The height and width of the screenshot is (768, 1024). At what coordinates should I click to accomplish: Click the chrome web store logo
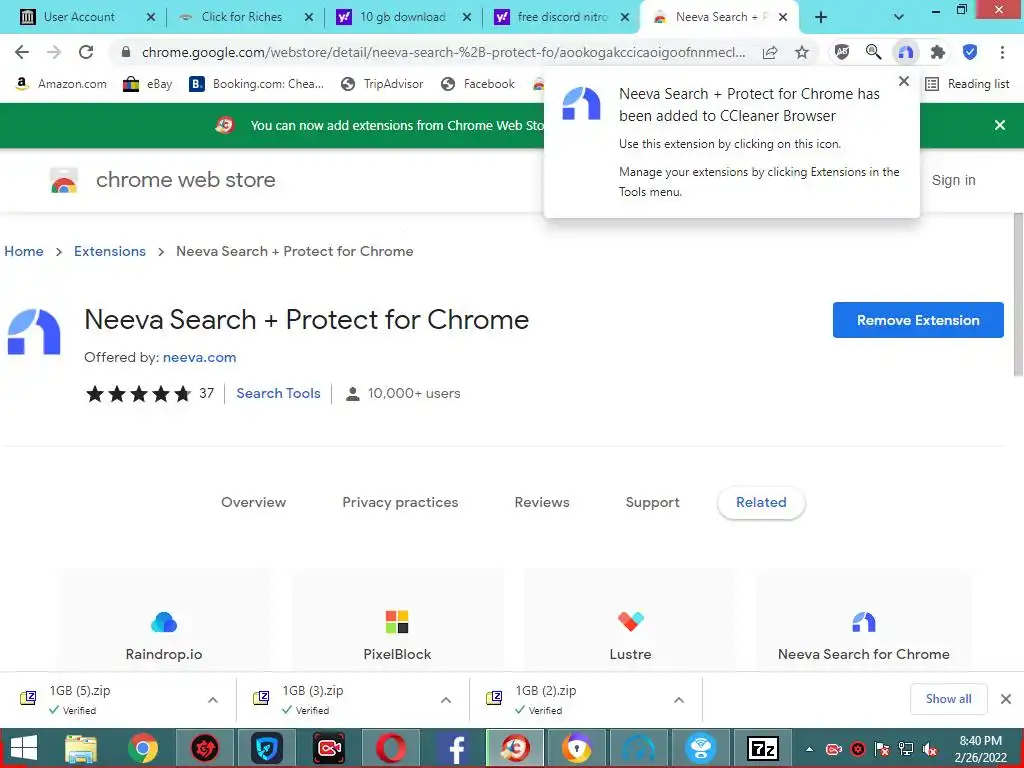(163, 180)
